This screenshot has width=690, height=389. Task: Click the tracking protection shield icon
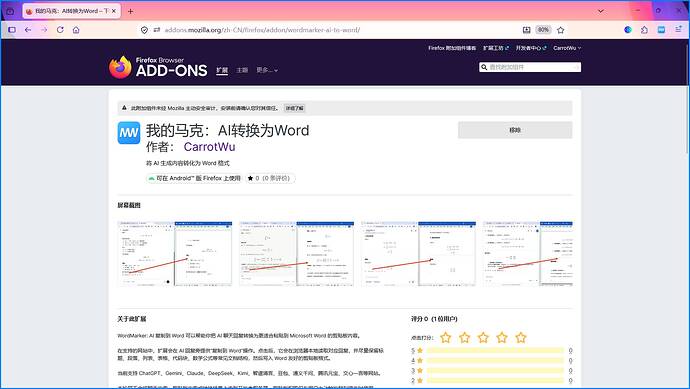tap(144, 30)
